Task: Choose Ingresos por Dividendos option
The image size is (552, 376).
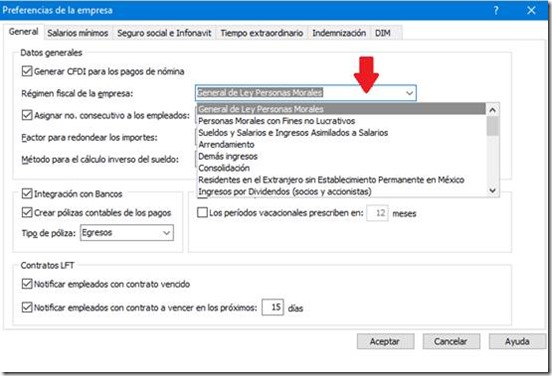Action: coord(341,192)
